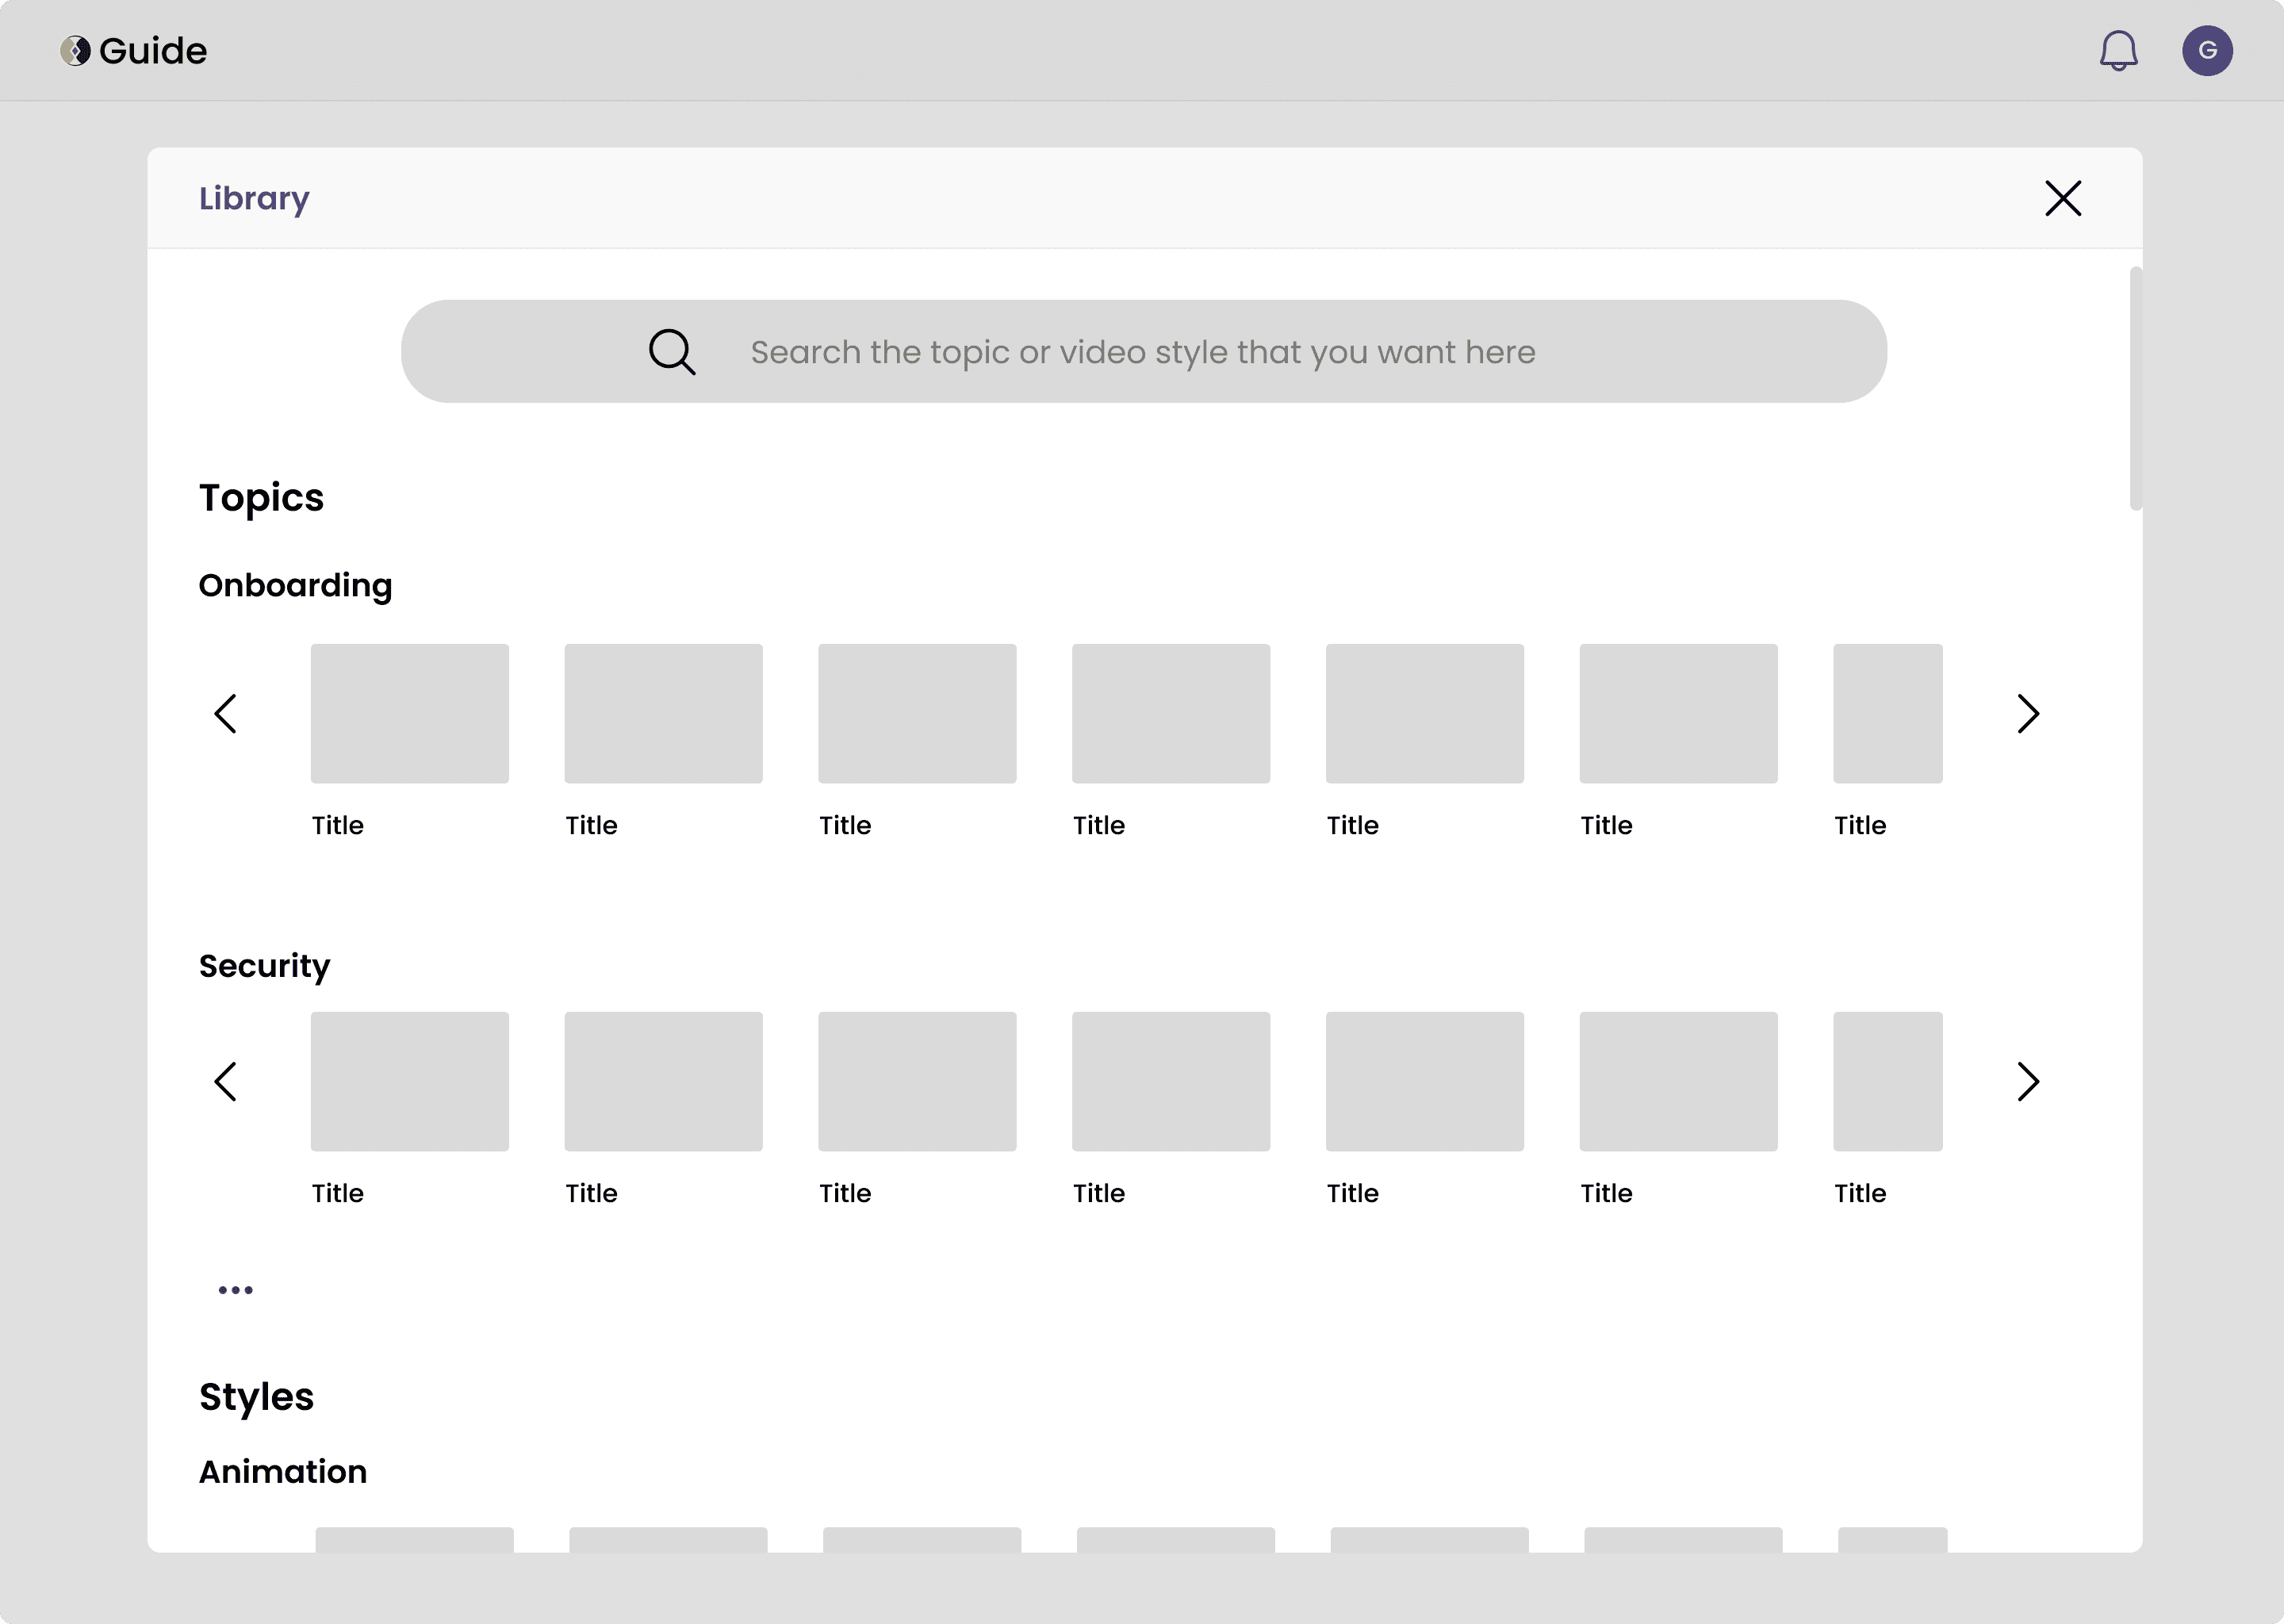This screenshot has width=2284, height=1624.
Task: Click the Title under first Onboarding thumbnail
Action: [338, 826]
